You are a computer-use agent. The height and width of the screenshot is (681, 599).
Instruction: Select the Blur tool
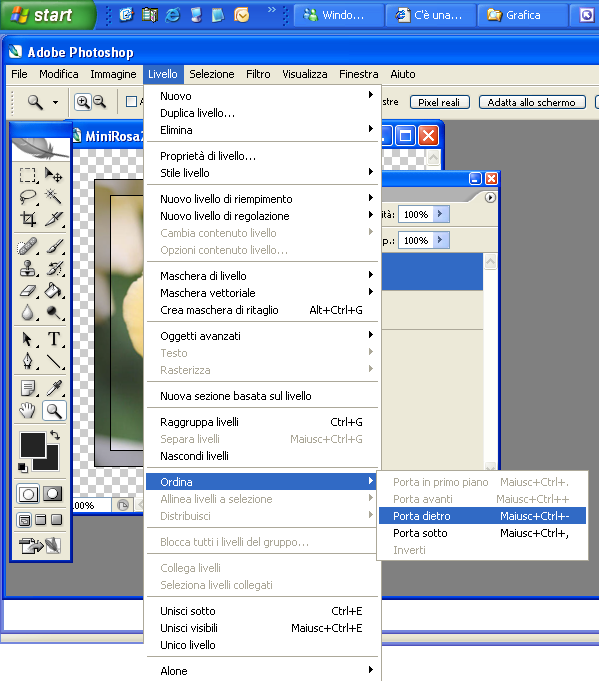click(x=28, y=312)
